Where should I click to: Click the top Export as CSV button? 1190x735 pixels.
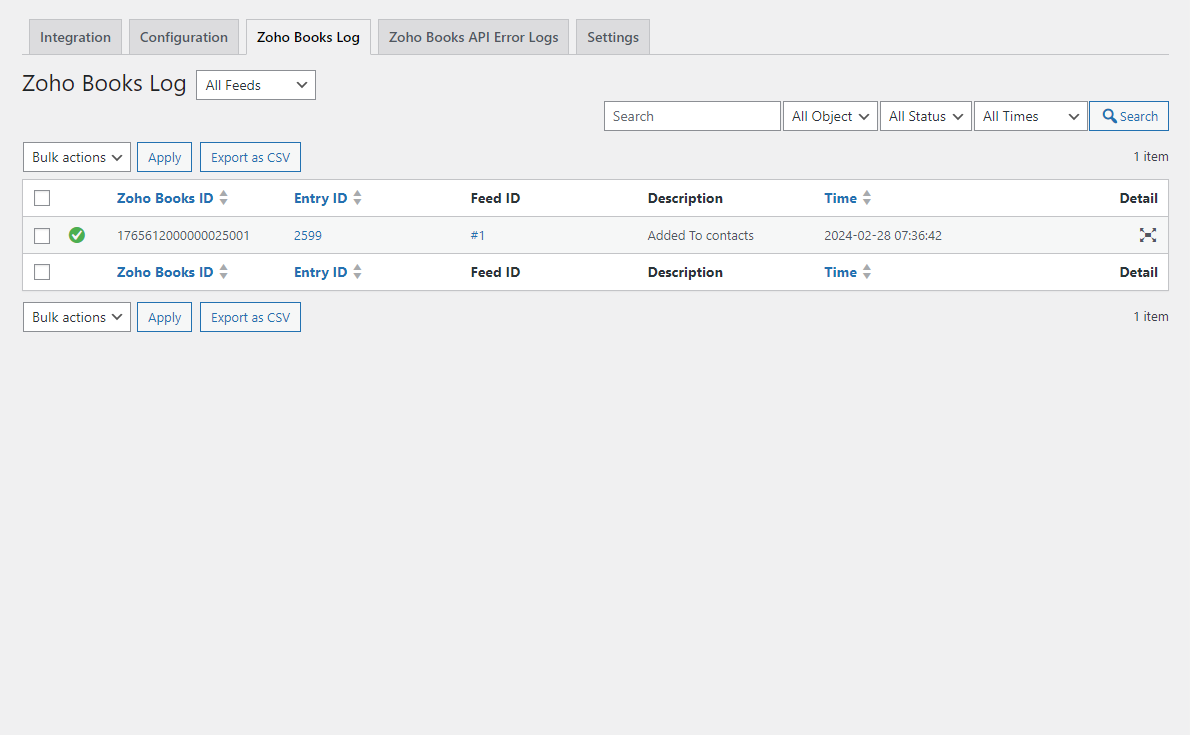(x=250, y=157)
